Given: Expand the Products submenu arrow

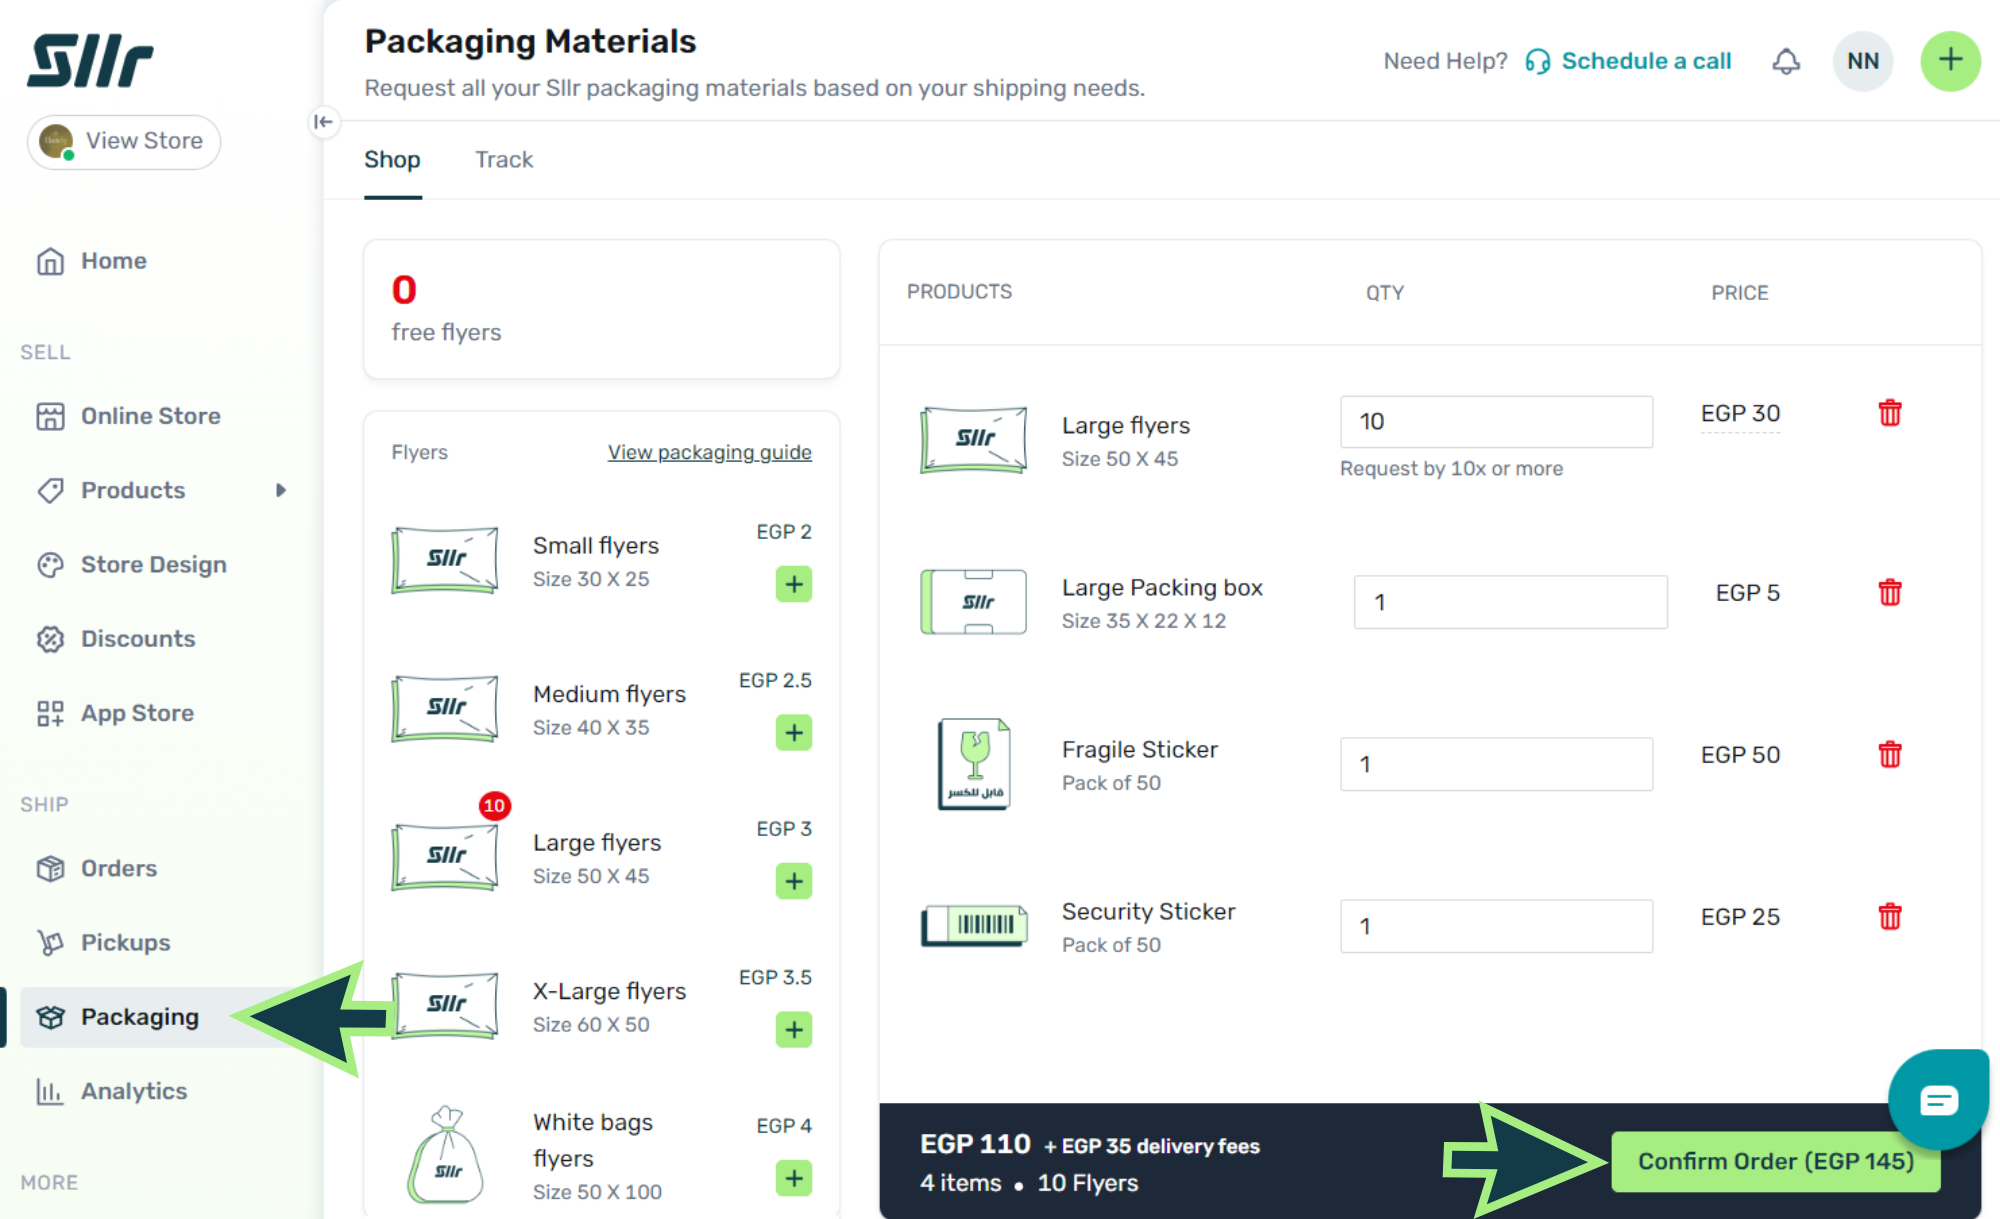Looking at the screenshot, I should pyautogui.click(x=281, y=490).
